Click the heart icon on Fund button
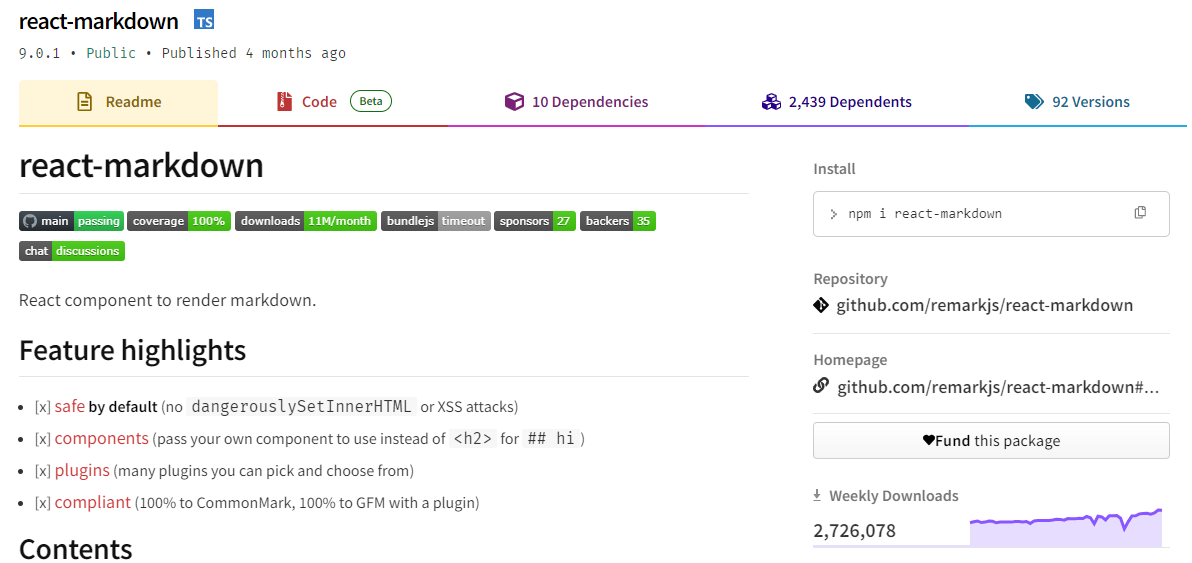 coord(928,441)
